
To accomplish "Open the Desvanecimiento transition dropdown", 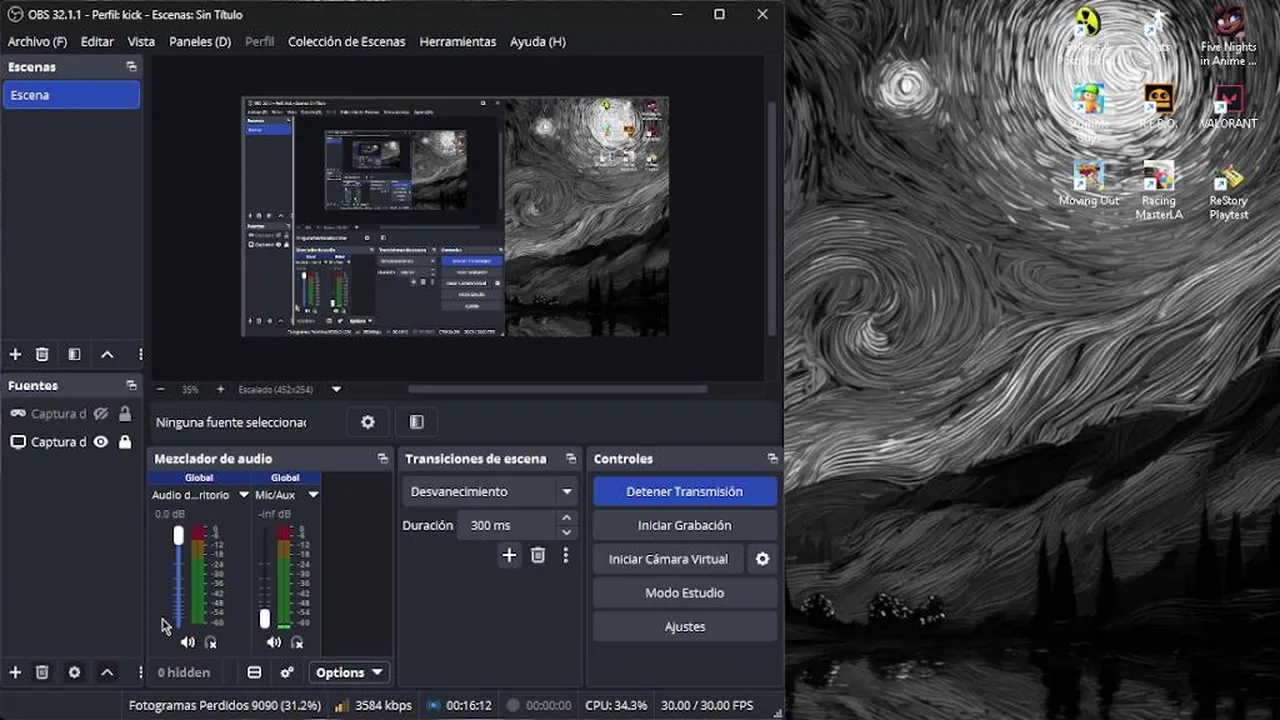I will tap(490, 491).
